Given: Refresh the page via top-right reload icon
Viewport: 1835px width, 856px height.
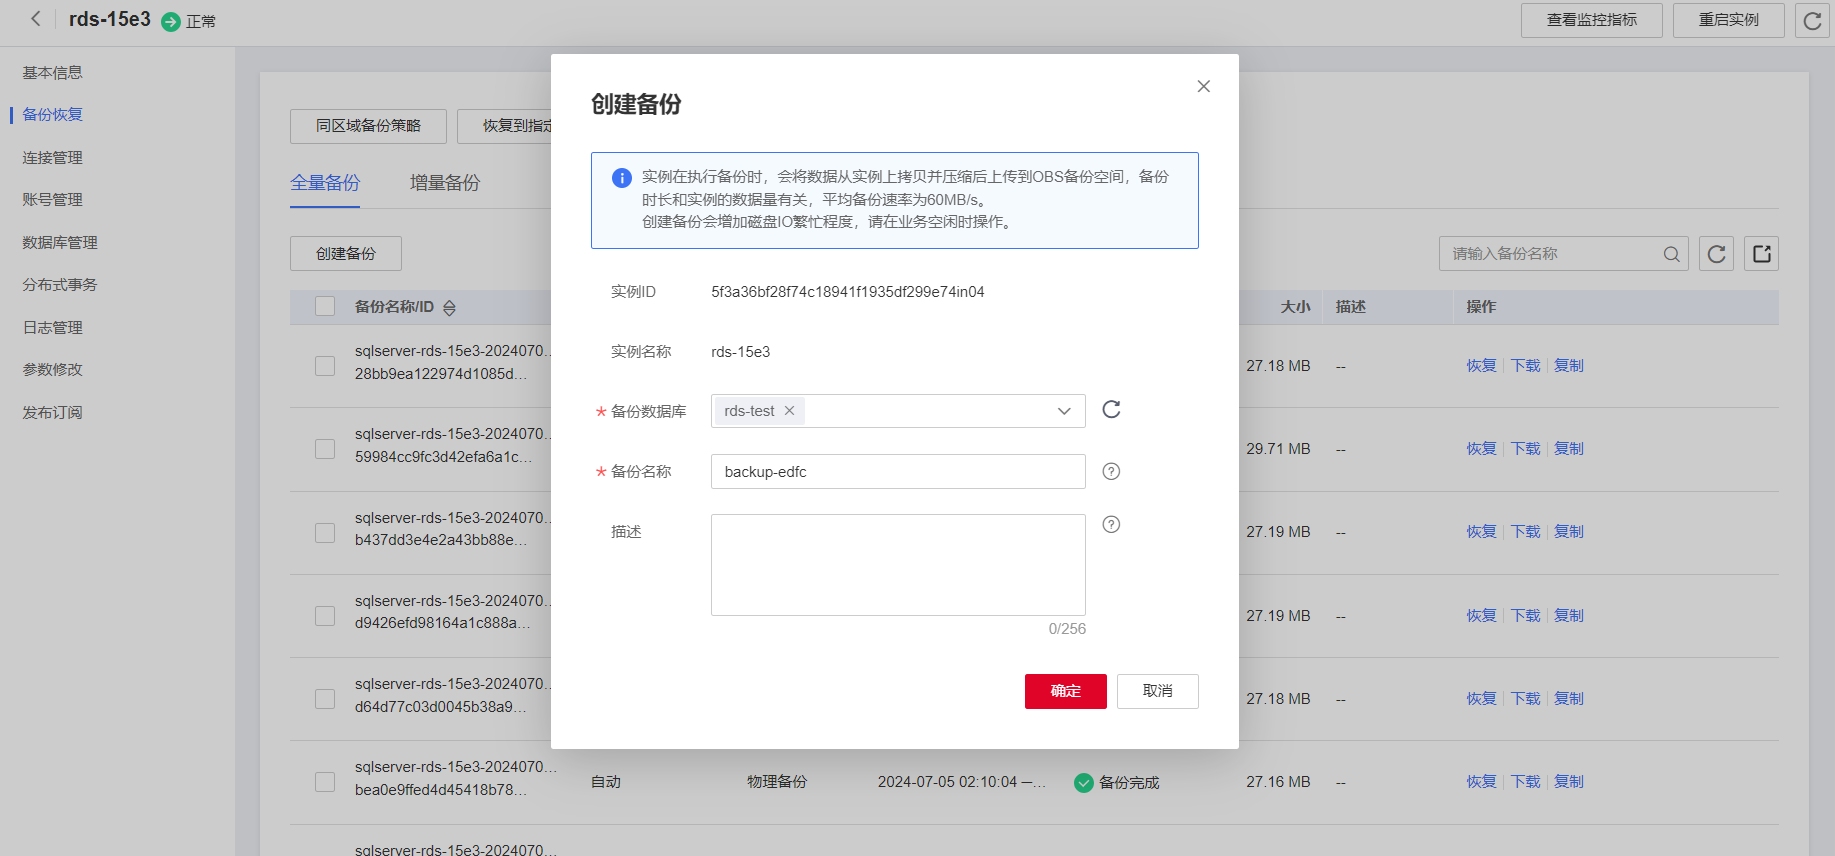Looking at the screenshot, I should (1812, 21).
